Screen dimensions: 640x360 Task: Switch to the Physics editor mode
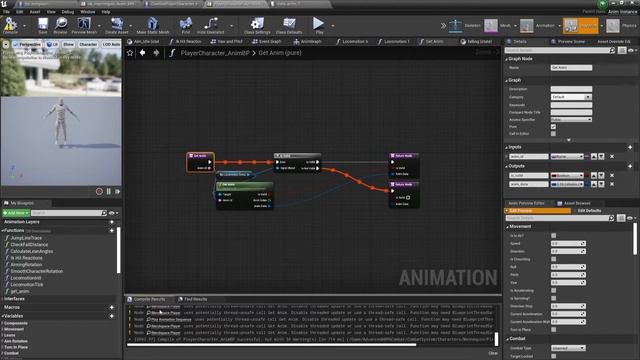621,26
